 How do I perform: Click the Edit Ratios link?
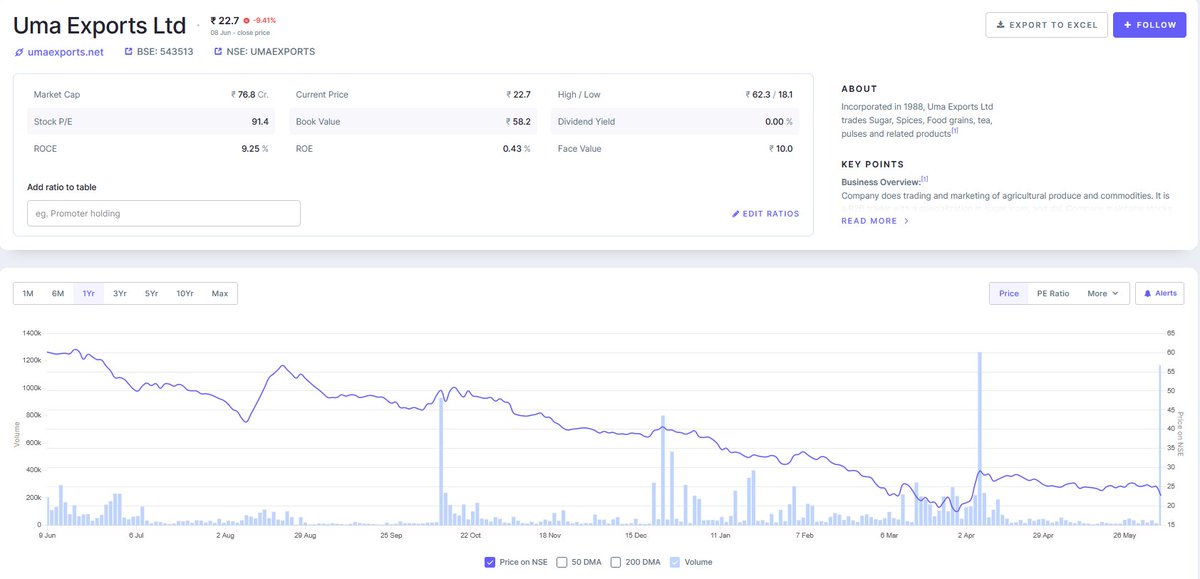[x=766, y=214]
